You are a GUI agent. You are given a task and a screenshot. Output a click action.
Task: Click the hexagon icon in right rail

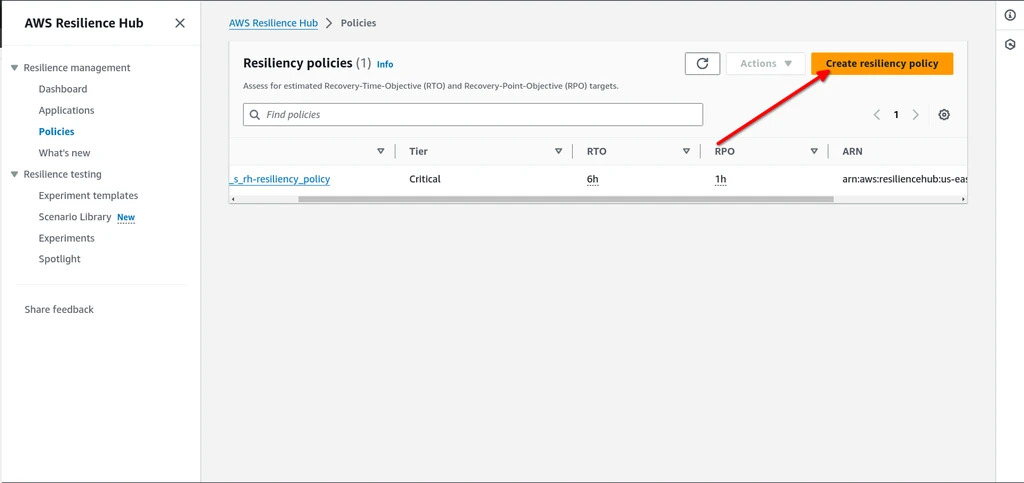click(1010, 44)
